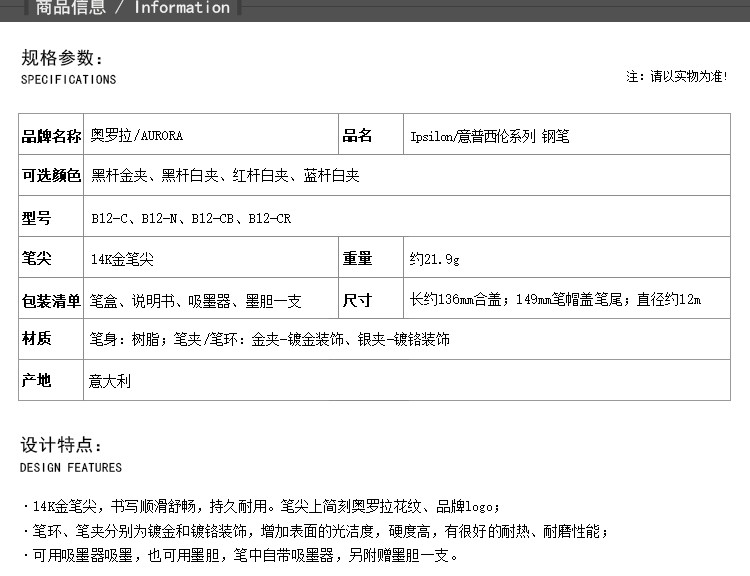
Task: Click the 可选颜色 label cell
Action: pos(51,176)
